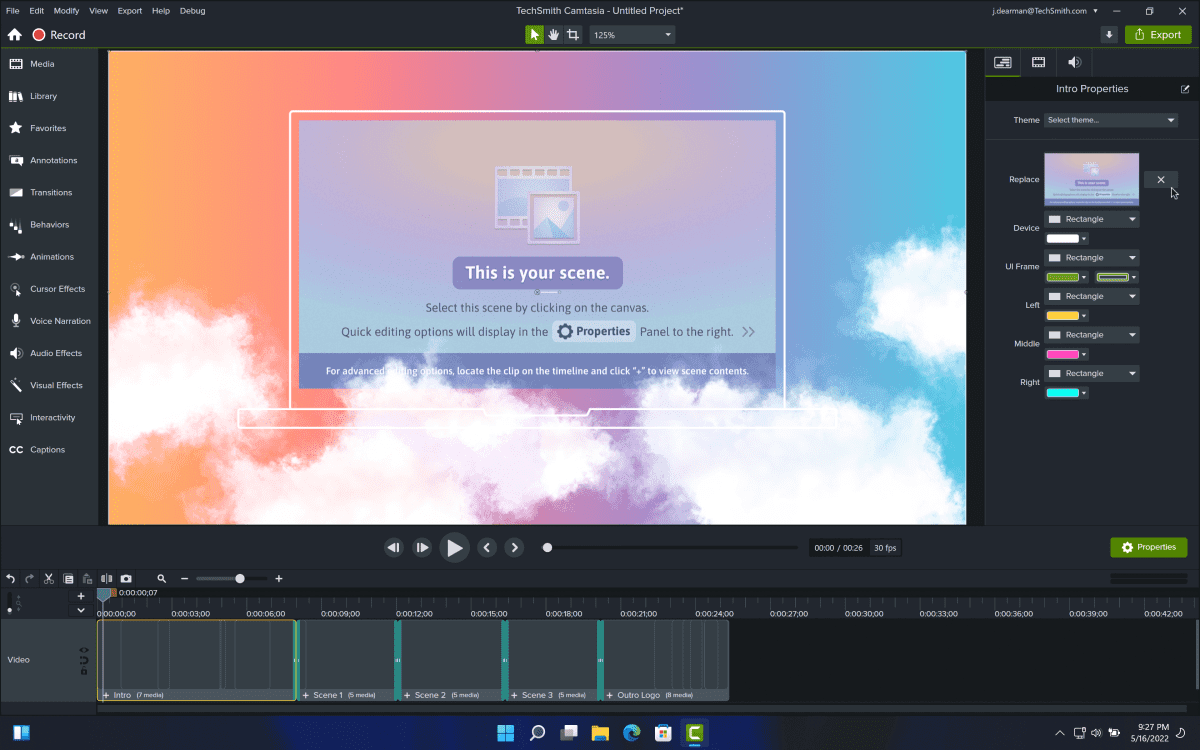Click the Split clip icon on timeline toolbar
Image resolution: width=1200 pixels, height=750 pixels.
coord(106,579)
